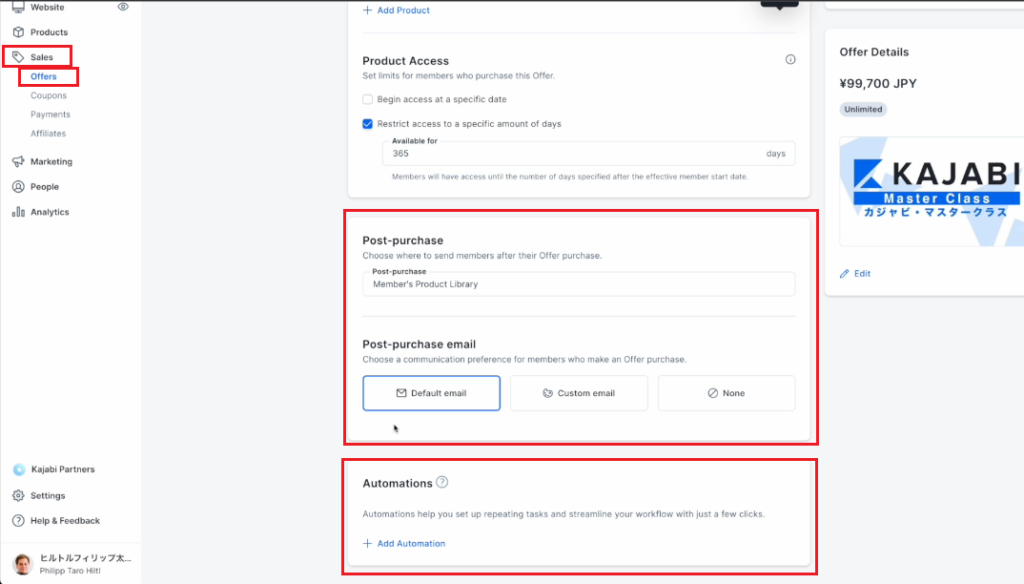Click the Marketing megaphone icon
Viewport: 1024px width, 584px height.
click(18, 161)
